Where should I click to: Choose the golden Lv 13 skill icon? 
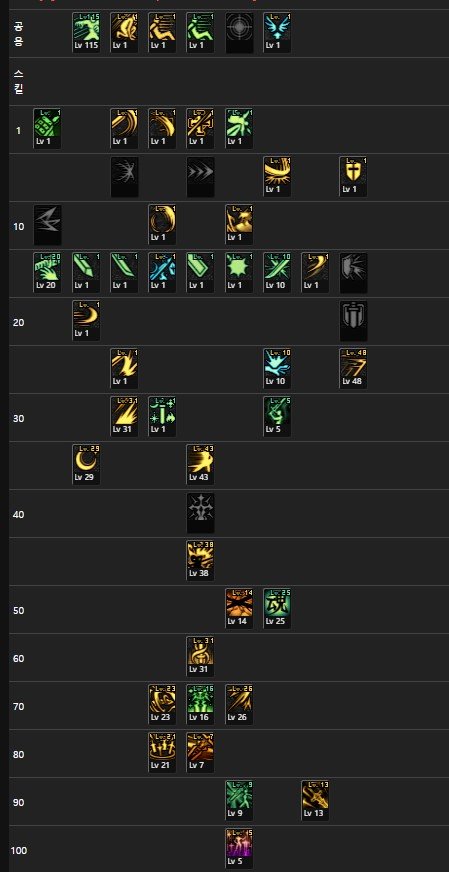coord(315,801)
